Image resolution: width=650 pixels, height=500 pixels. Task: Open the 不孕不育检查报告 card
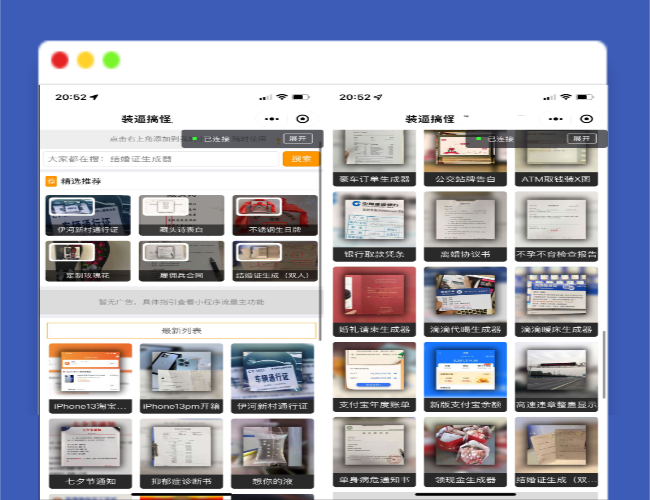pyautogui.click(x=556, y=226)
